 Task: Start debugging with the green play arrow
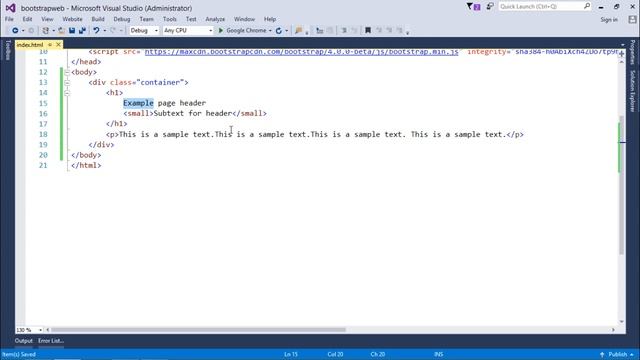[221, 31]
